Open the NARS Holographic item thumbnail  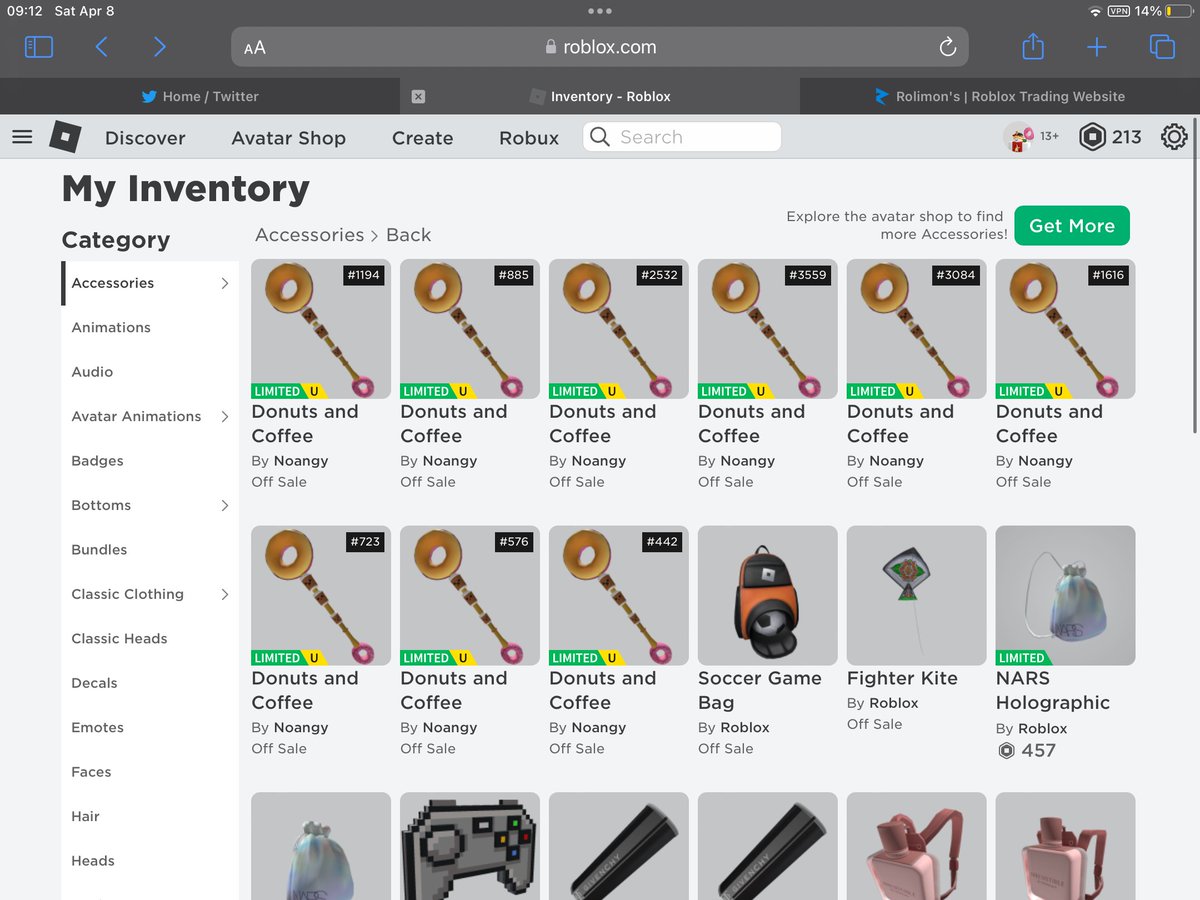(x=1066, y=596)
